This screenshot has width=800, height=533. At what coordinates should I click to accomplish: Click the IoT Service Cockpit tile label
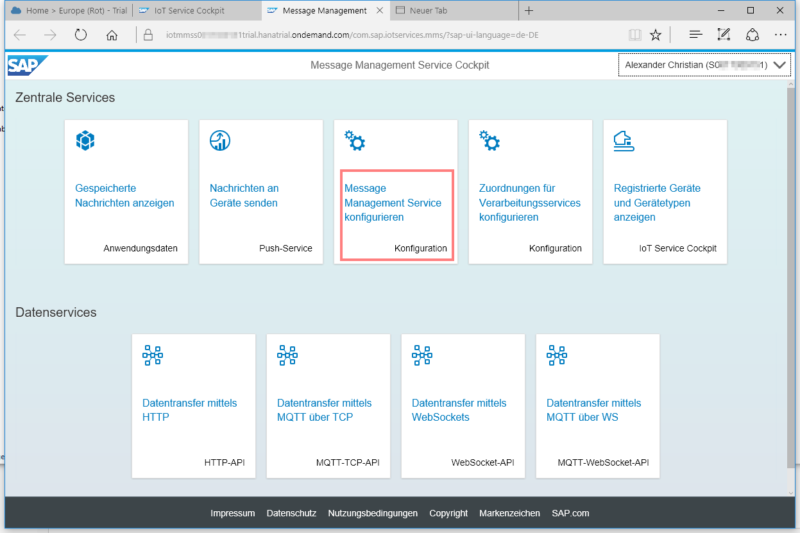[678, 248]
